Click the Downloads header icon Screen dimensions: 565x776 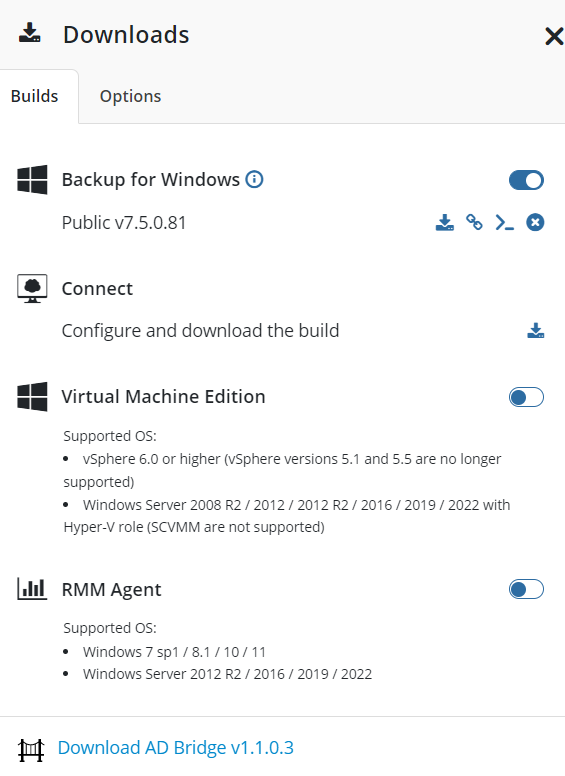30,33
